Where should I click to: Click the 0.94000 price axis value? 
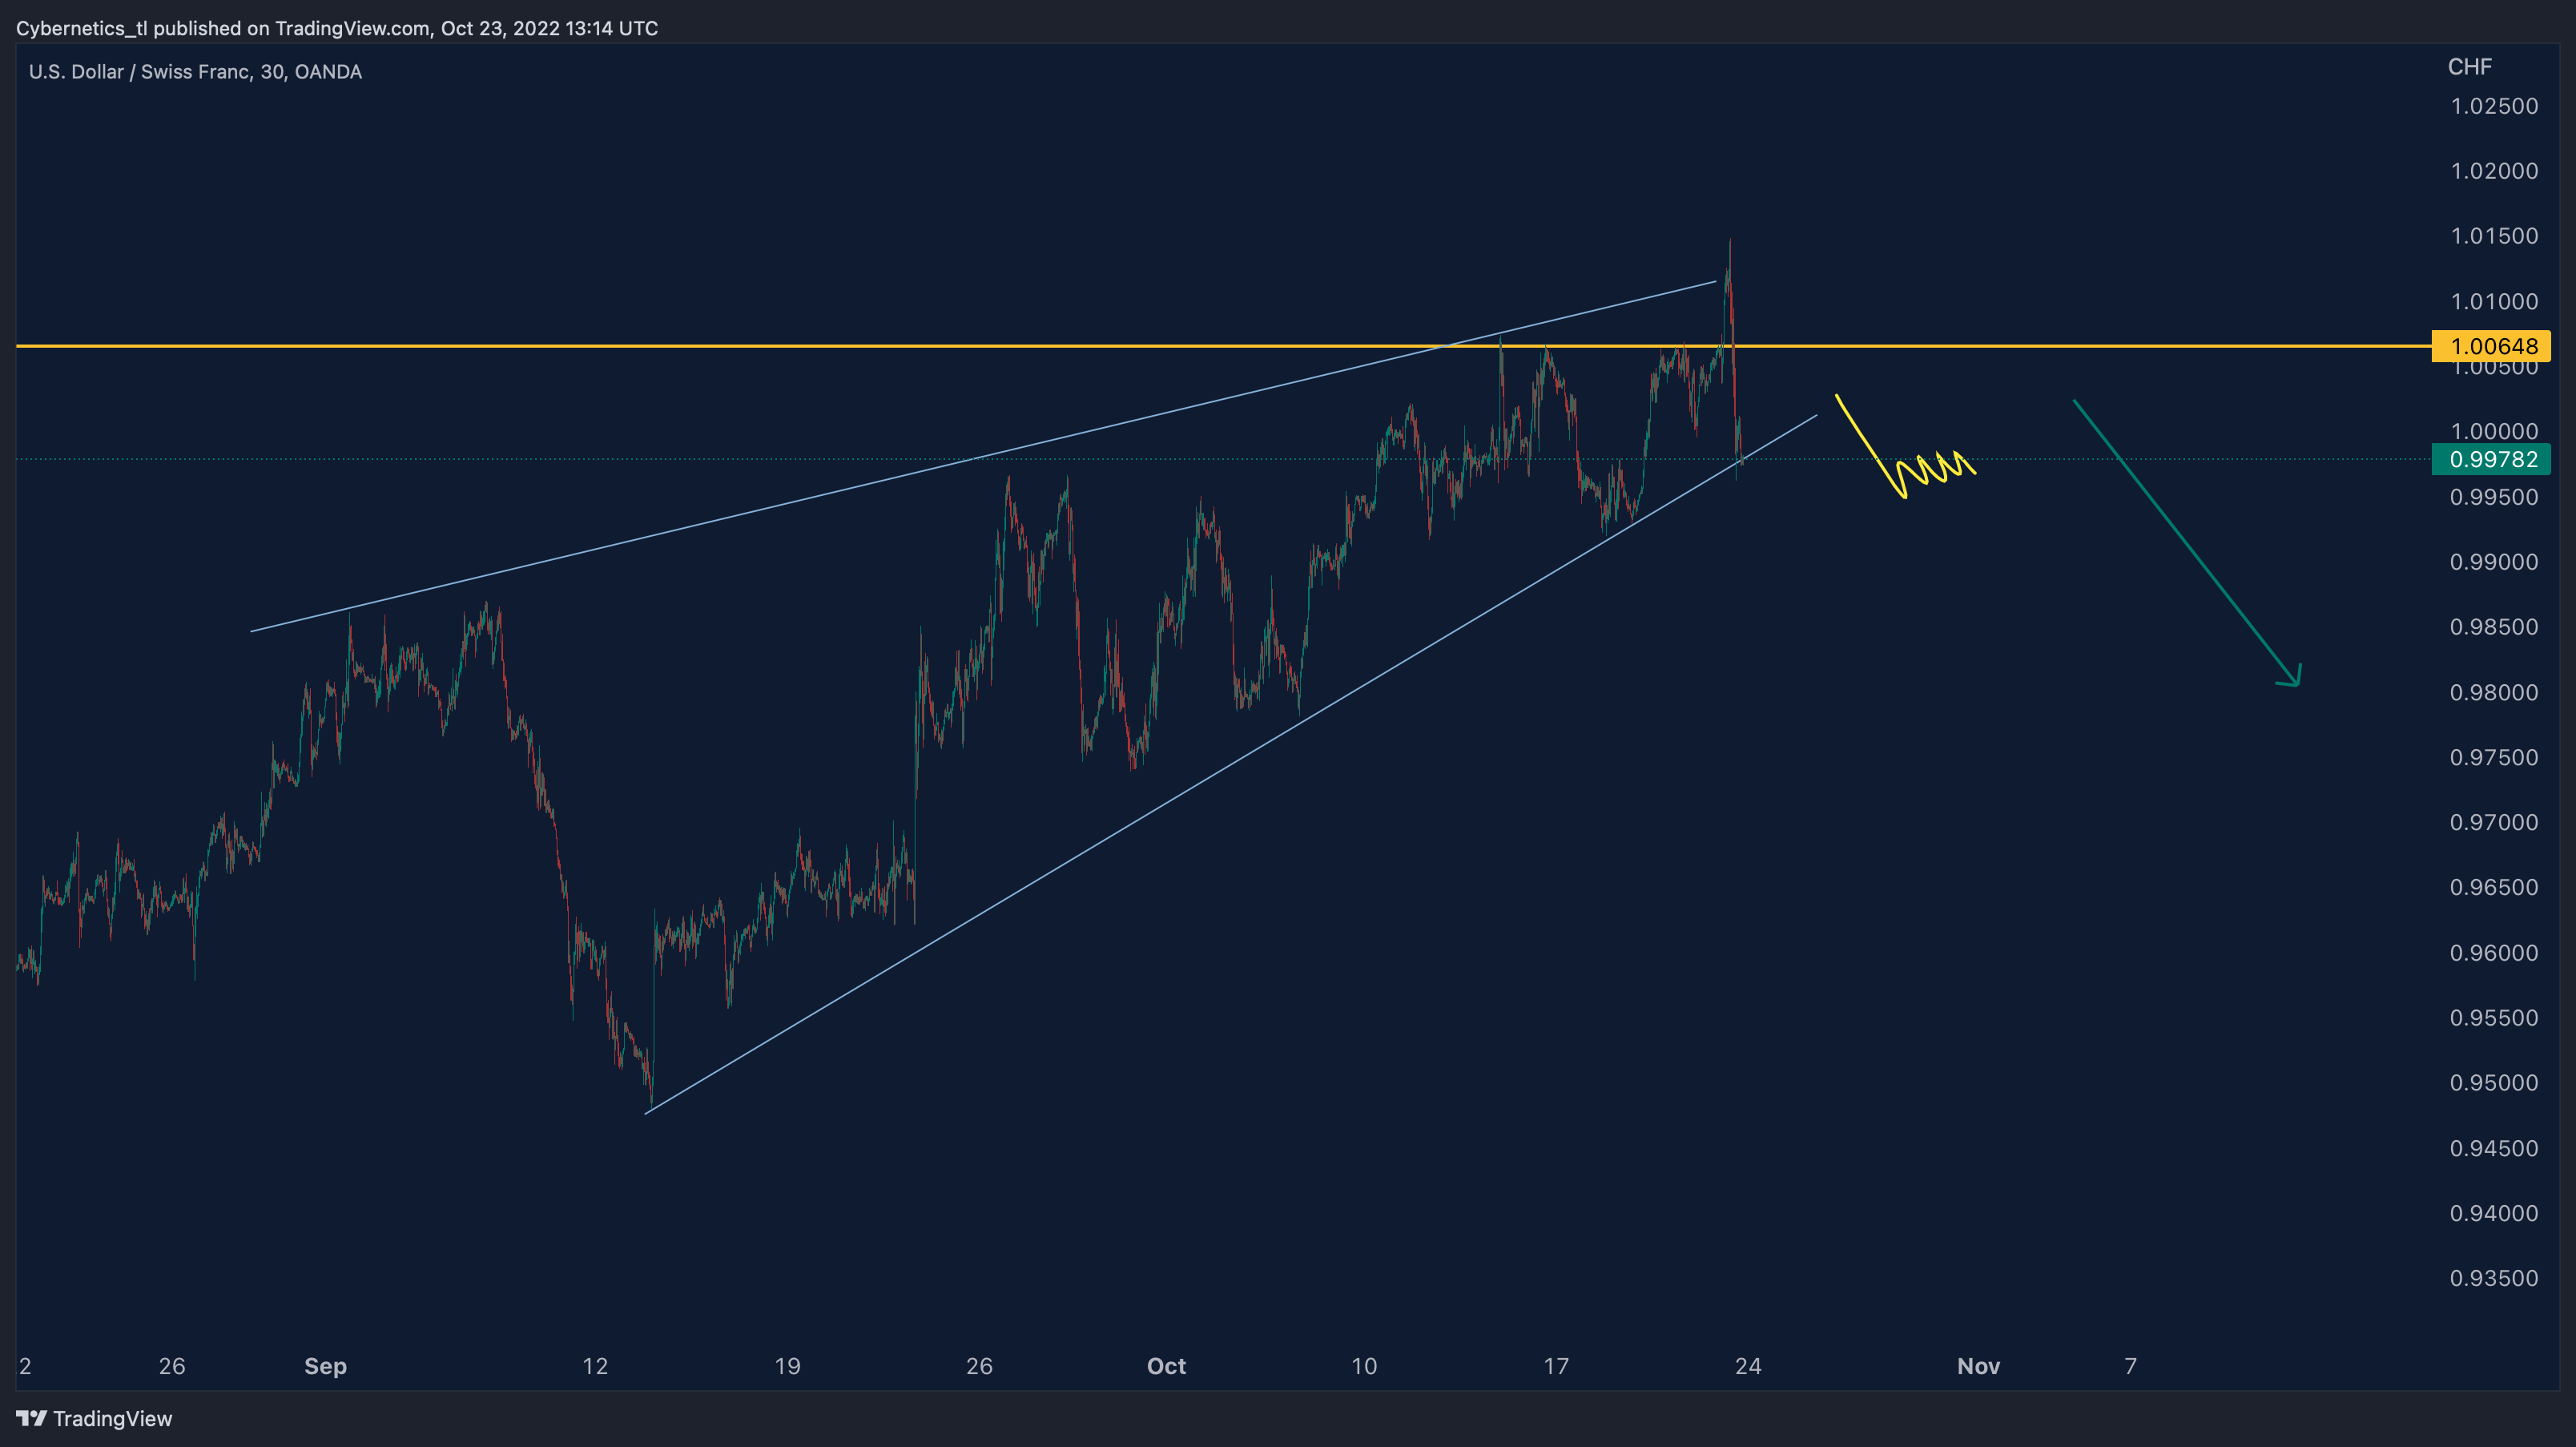[x=2493, y=1213]
